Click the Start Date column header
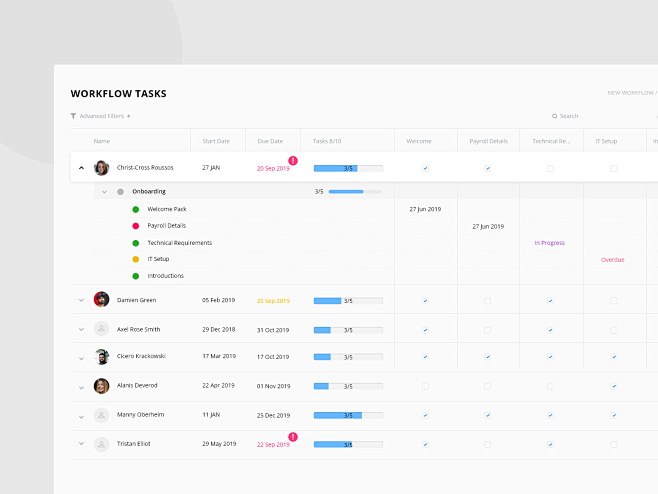Viewport: 658px width, 494px height. point(216,141)
